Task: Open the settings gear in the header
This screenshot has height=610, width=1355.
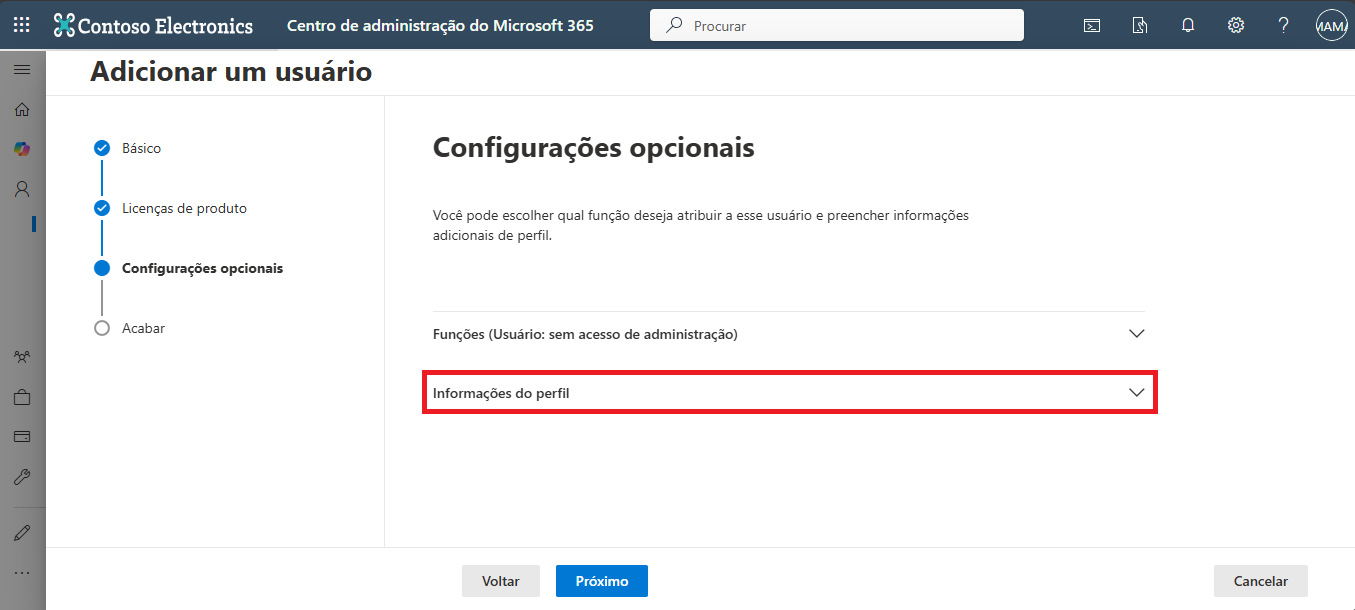Action: 1236,26
